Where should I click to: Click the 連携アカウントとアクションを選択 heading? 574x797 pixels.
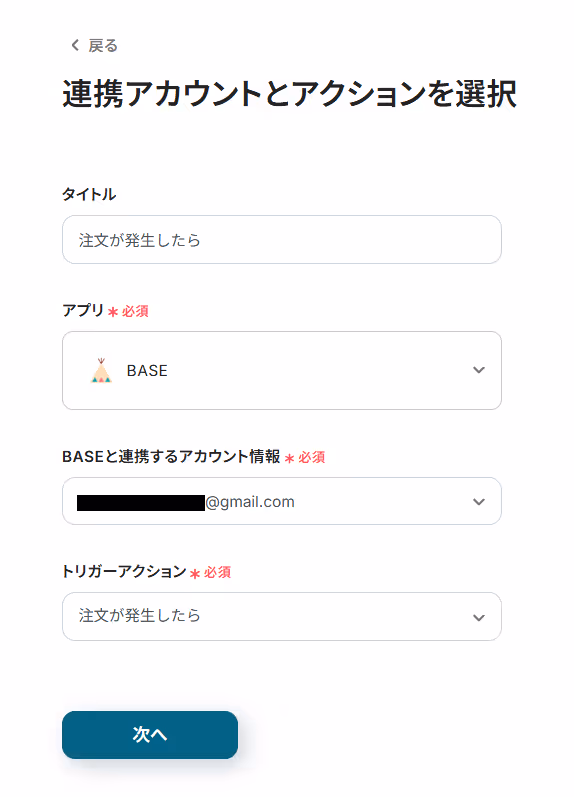click(x=289, y=94)
